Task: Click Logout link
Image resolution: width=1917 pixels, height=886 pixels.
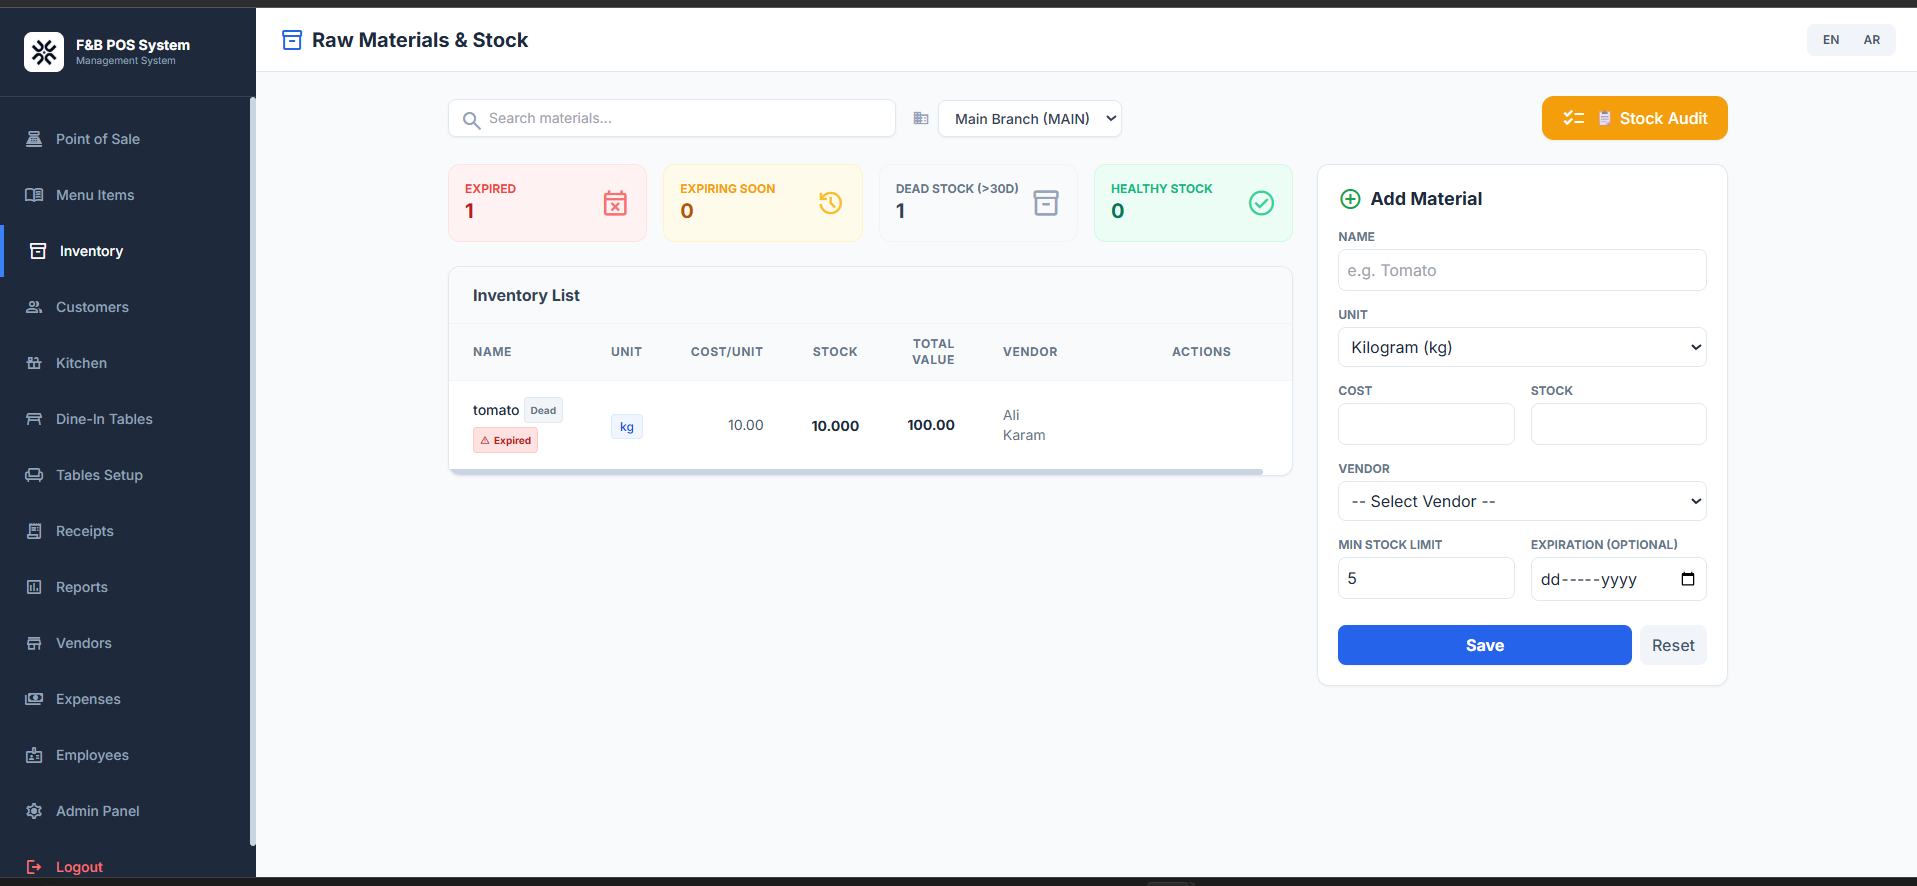Action: point(79,867)
